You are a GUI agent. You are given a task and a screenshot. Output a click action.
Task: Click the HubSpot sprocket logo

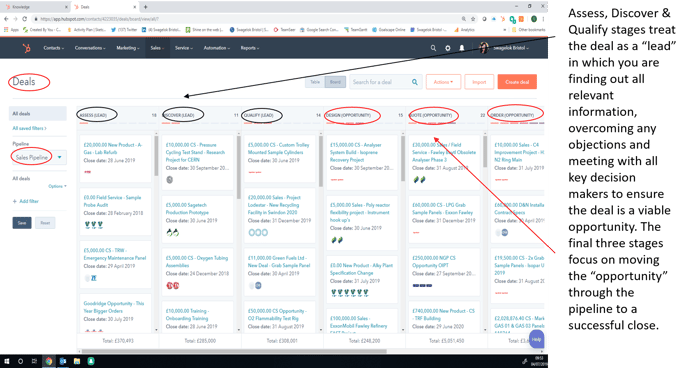click(26, 48)
